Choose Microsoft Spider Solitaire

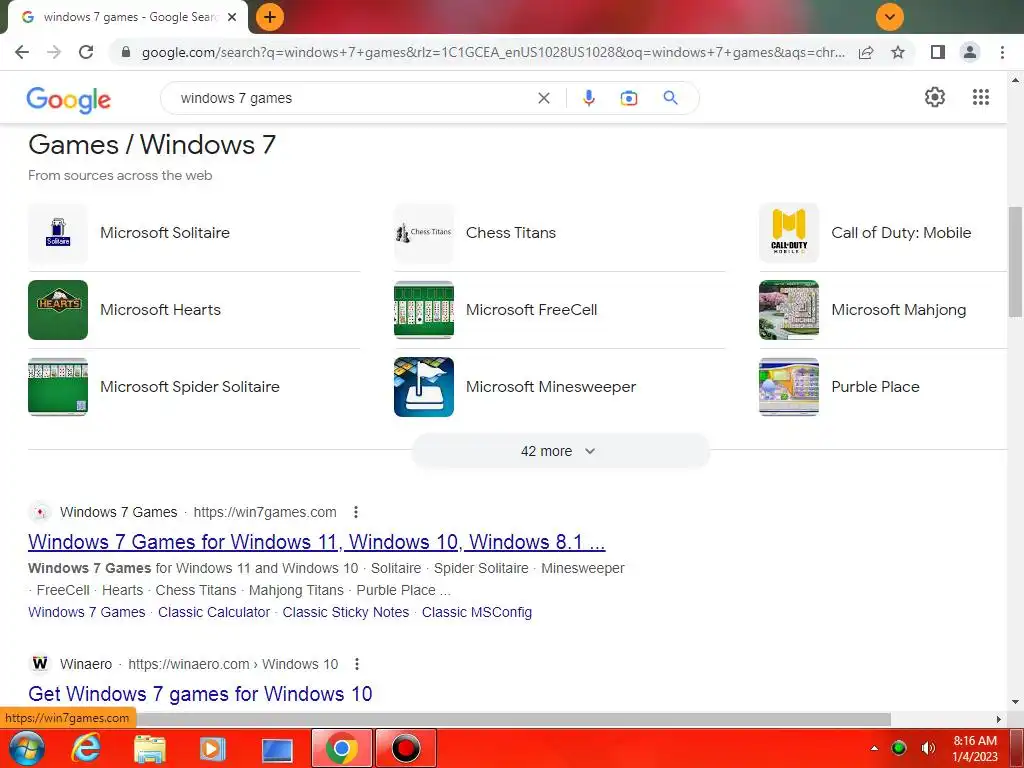coord(194,387)
